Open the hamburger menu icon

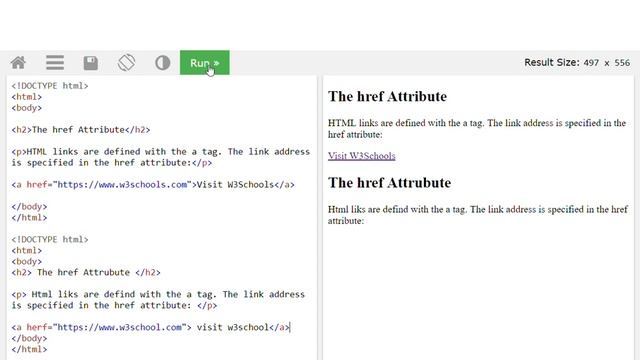tap(55, 63)
